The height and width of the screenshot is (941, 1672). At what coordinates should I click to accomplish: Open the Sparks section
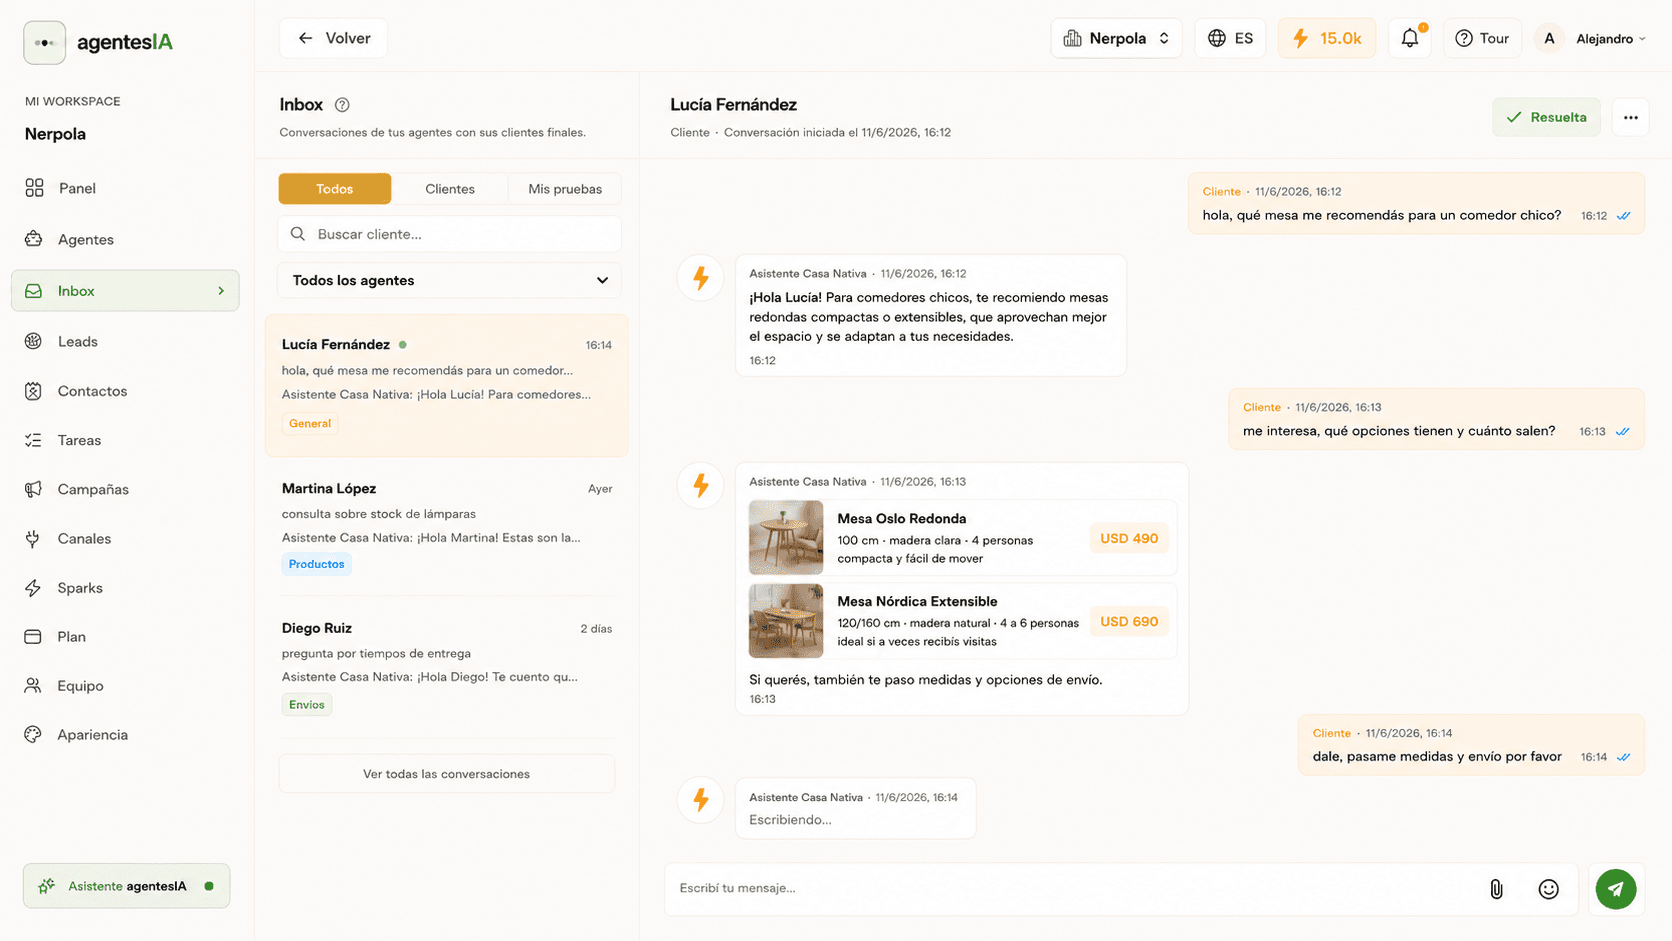click(125, 588)
